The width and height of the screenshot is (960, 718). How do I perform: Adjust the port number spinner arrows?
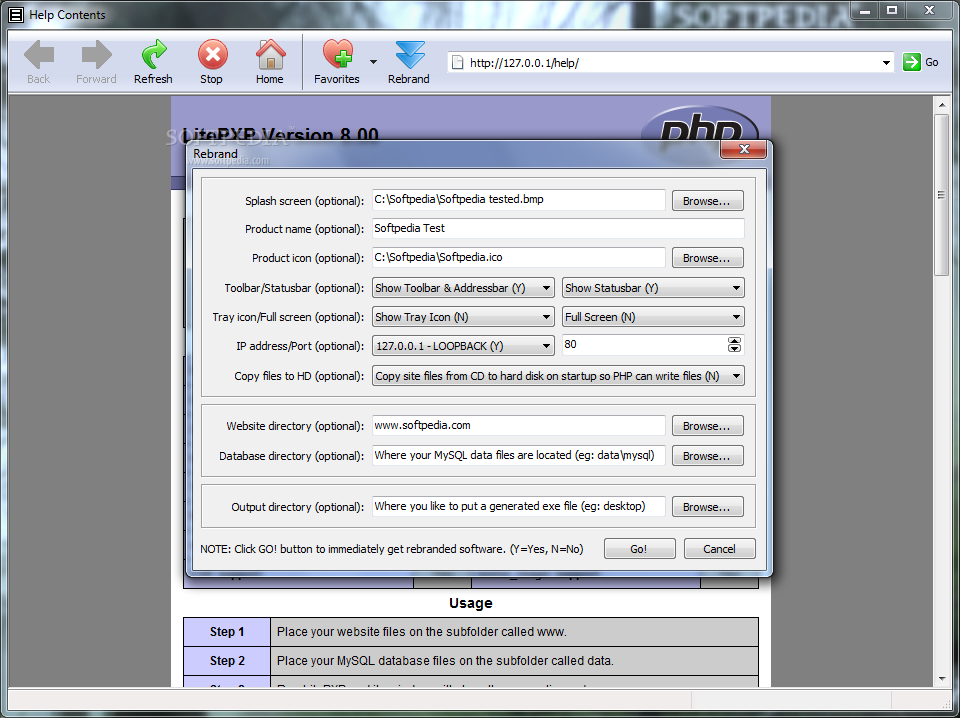734,345
